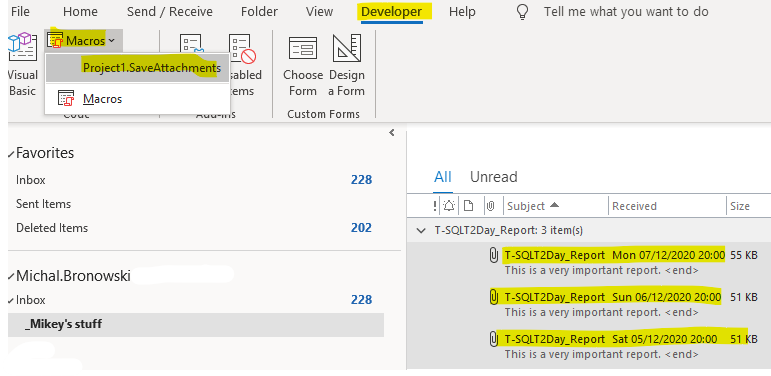The height and width of the screenshot is (376, 771).
Task: Open the File menu
Action: click(x=20, y=11)
